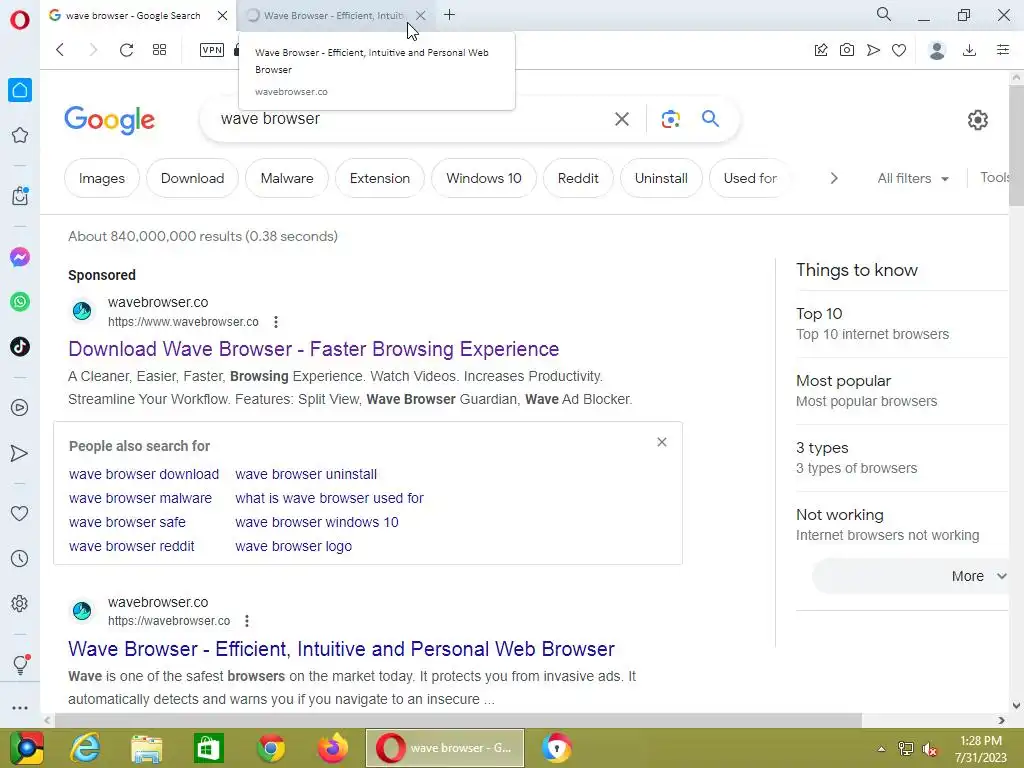Open the three-dot menu beside the sponsored wavebrowser.co URL
1024x768 pixels.
click(276, 322)
